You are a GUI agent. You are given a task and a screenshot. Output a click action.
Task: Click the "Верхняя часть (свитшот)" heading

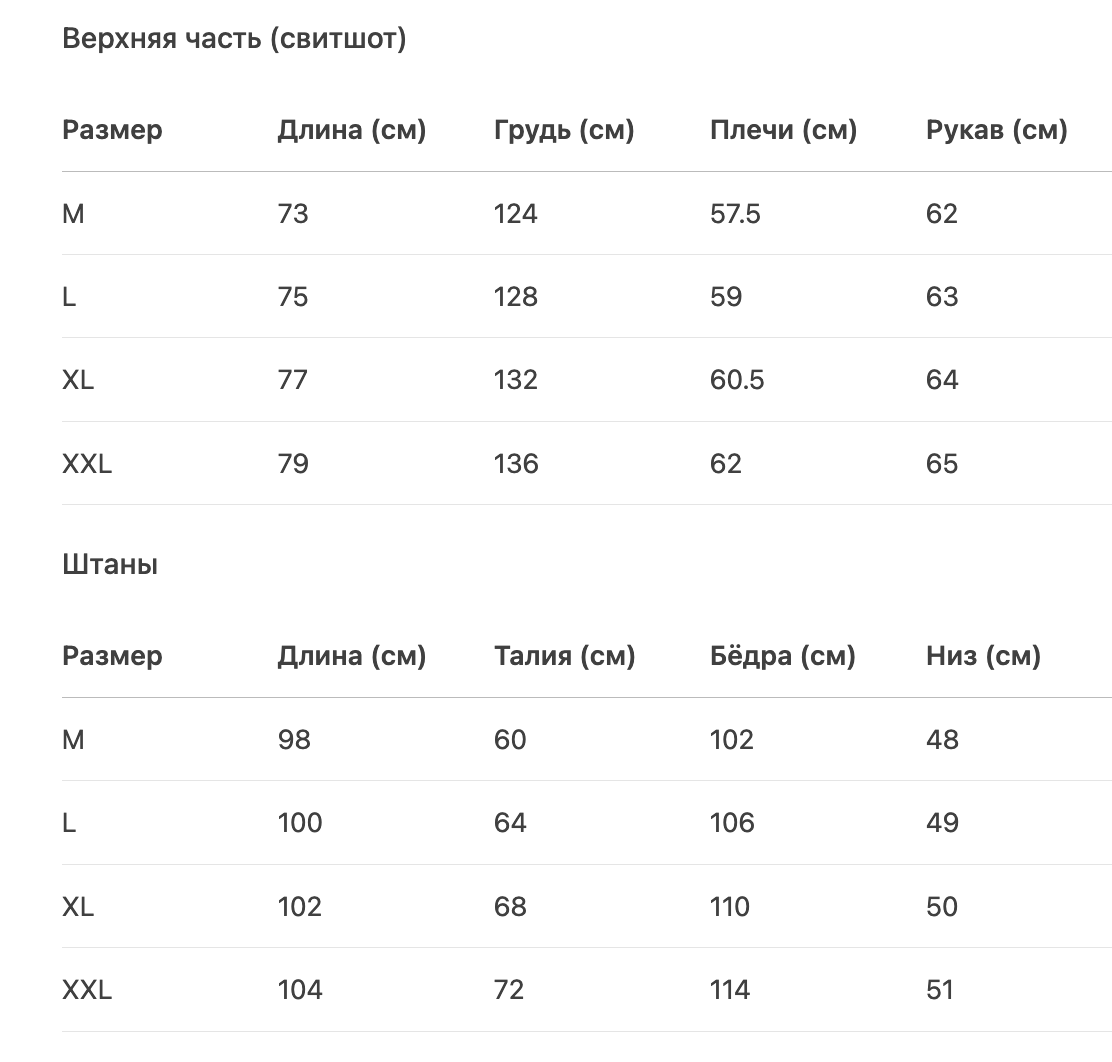coord(234,39)
